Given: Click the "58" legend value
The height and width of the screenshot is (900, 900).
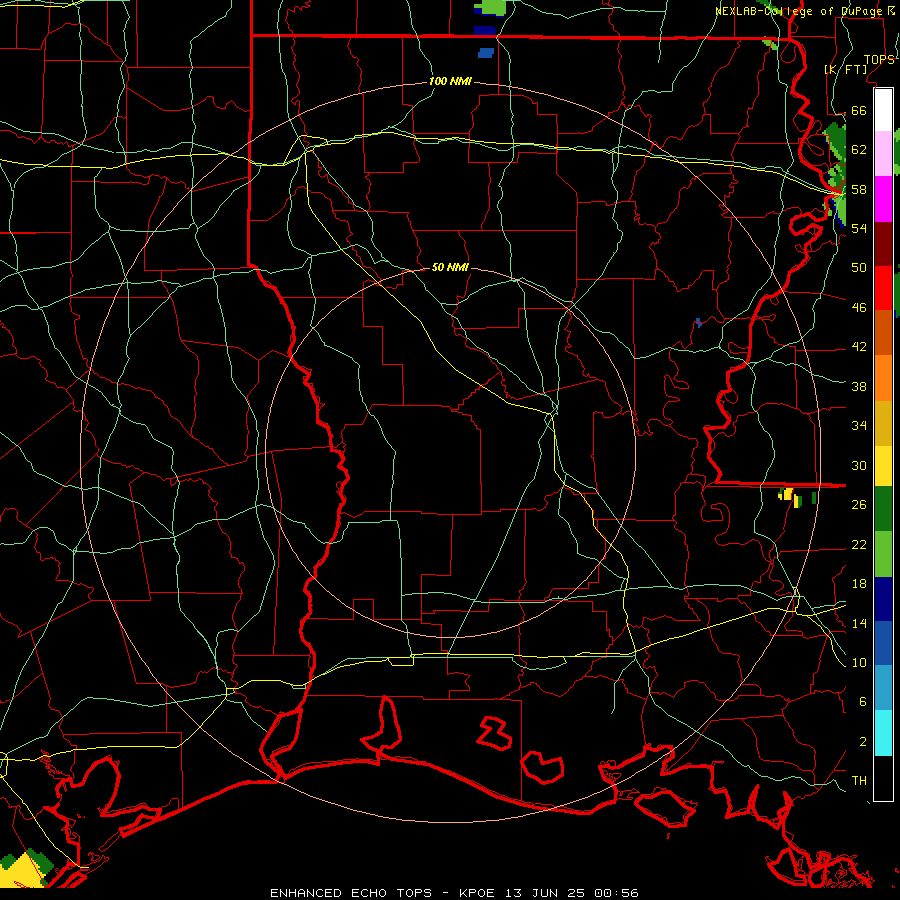Looking at the screenshot, I should 859,189.
